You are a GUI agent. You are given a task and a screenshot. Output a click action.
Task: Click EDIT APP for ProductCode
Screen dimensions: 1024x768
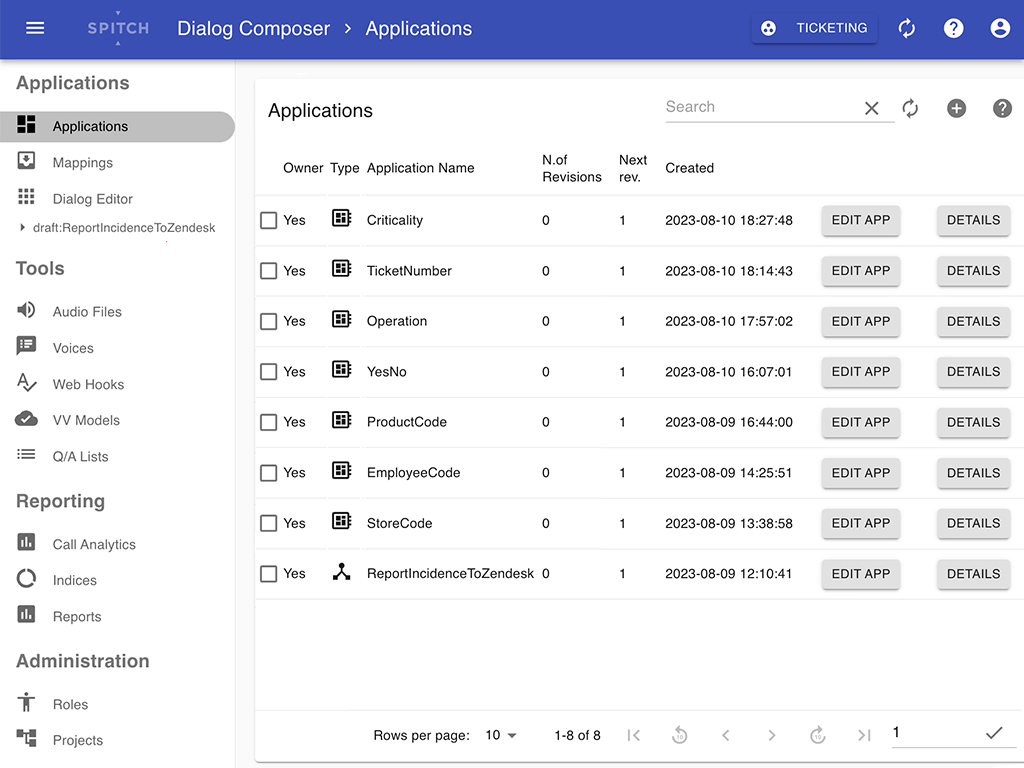coord(860,423)
